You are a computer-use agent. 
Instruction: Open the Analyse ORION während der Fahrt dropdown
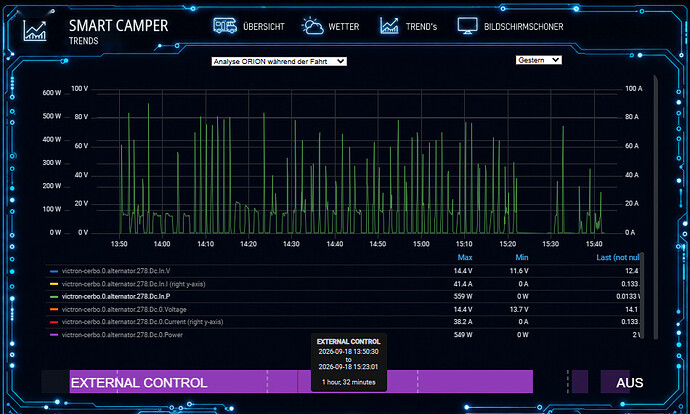(x=279, y=62)
